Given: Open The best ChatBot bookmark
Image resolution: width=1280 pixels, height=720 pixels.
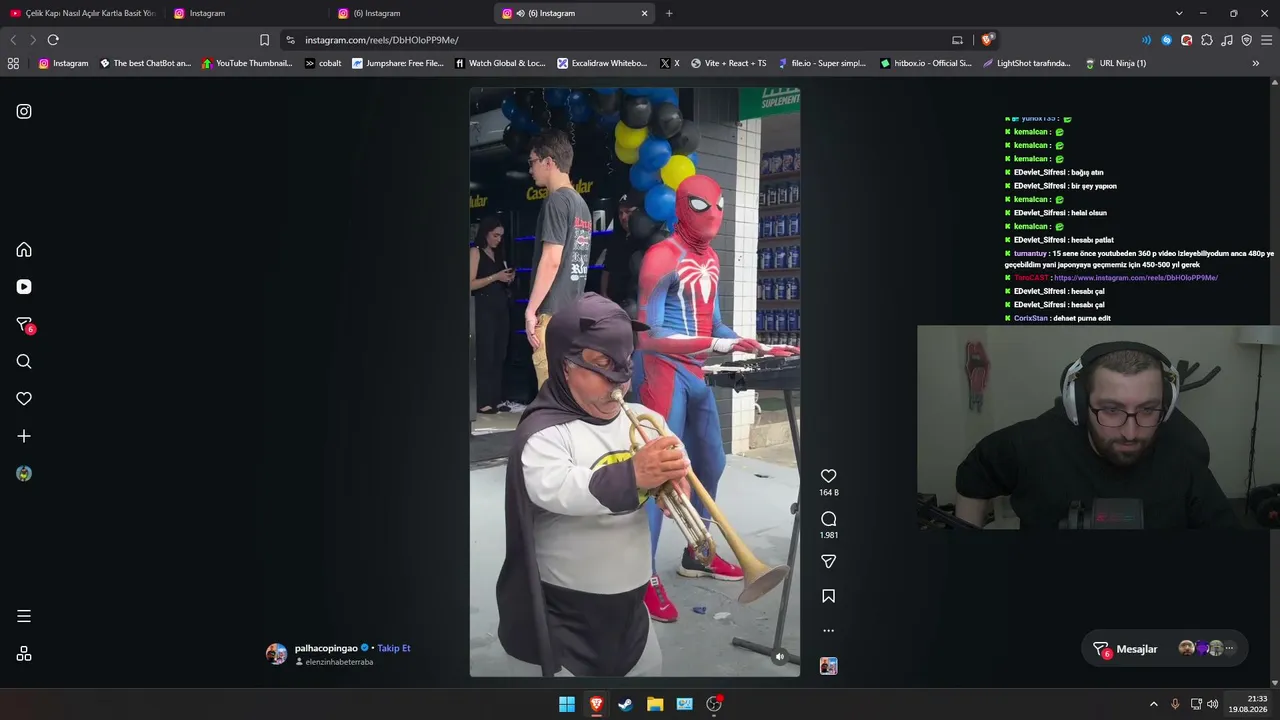Looking at the screenshot, I should click(145, 63).
